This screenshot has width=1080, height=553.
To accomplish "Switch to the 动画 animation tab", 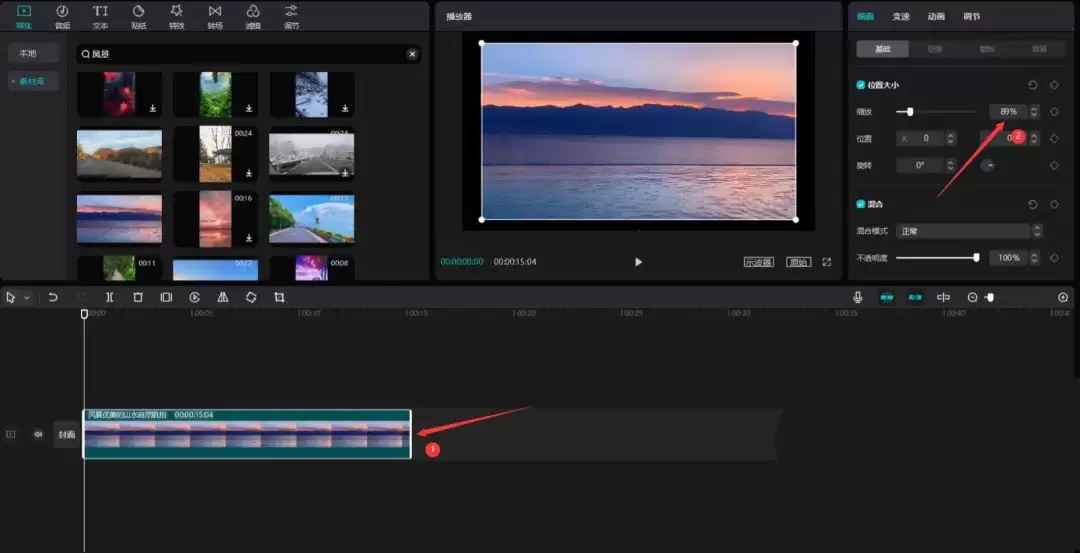I will click(x=936, y=16).
